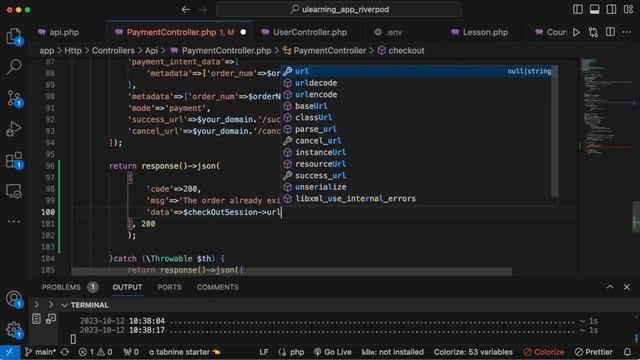Customize layout icon in title bar

628,9
